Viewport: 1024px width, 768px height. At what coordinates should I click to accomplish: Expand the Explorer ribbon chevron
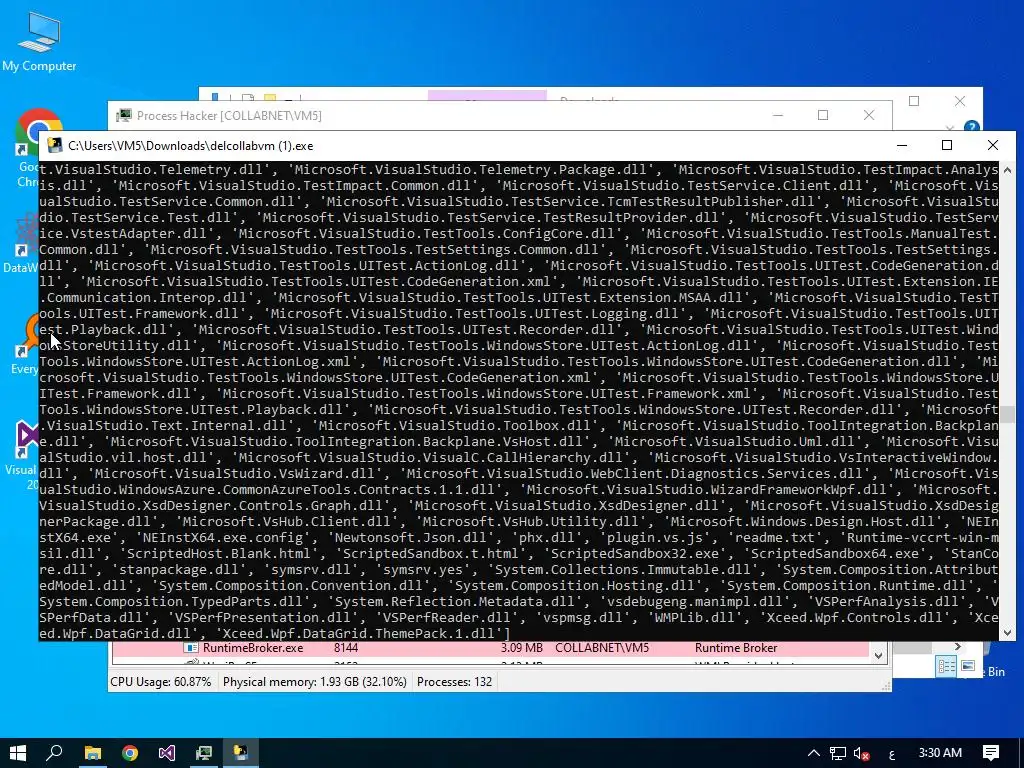click(x=950, y=127)
